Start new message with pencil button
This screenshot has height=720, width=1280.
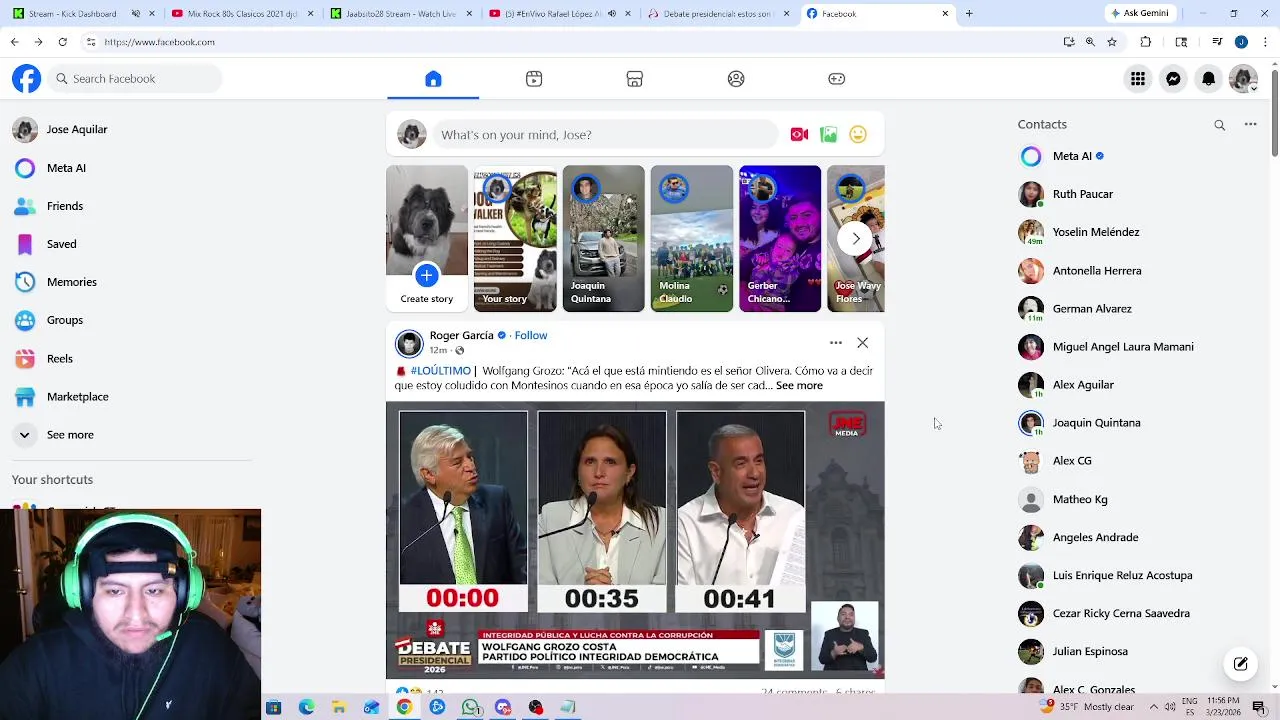point(1241,664)
